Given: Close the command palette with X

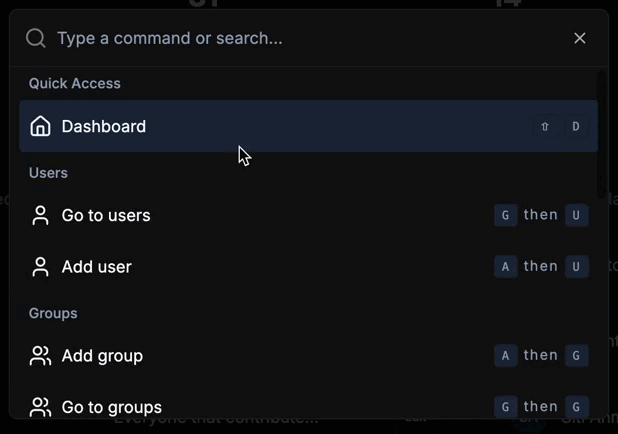Looking at the screenshot, I should (580, 38).
